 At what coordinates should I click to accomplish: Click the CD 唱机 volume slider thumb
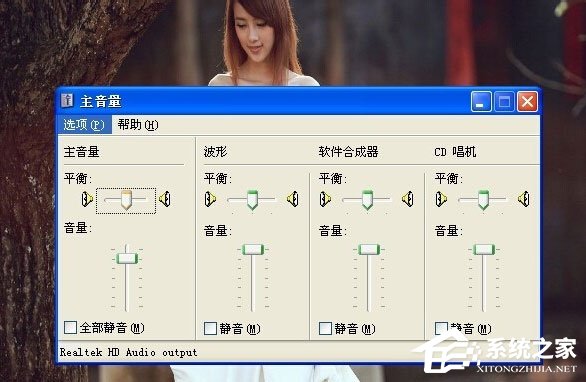[x=484, y=249]
